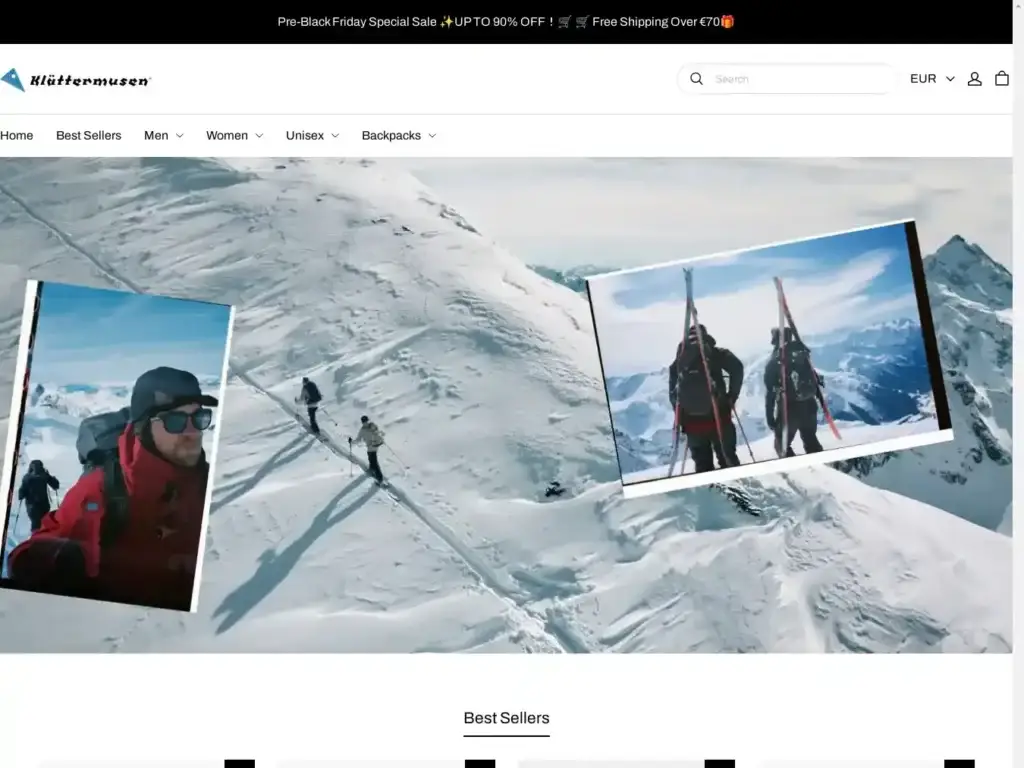1024x768 pixels.
Task: Expand the Backpacks dropdown menu
Action: point(398,135)
